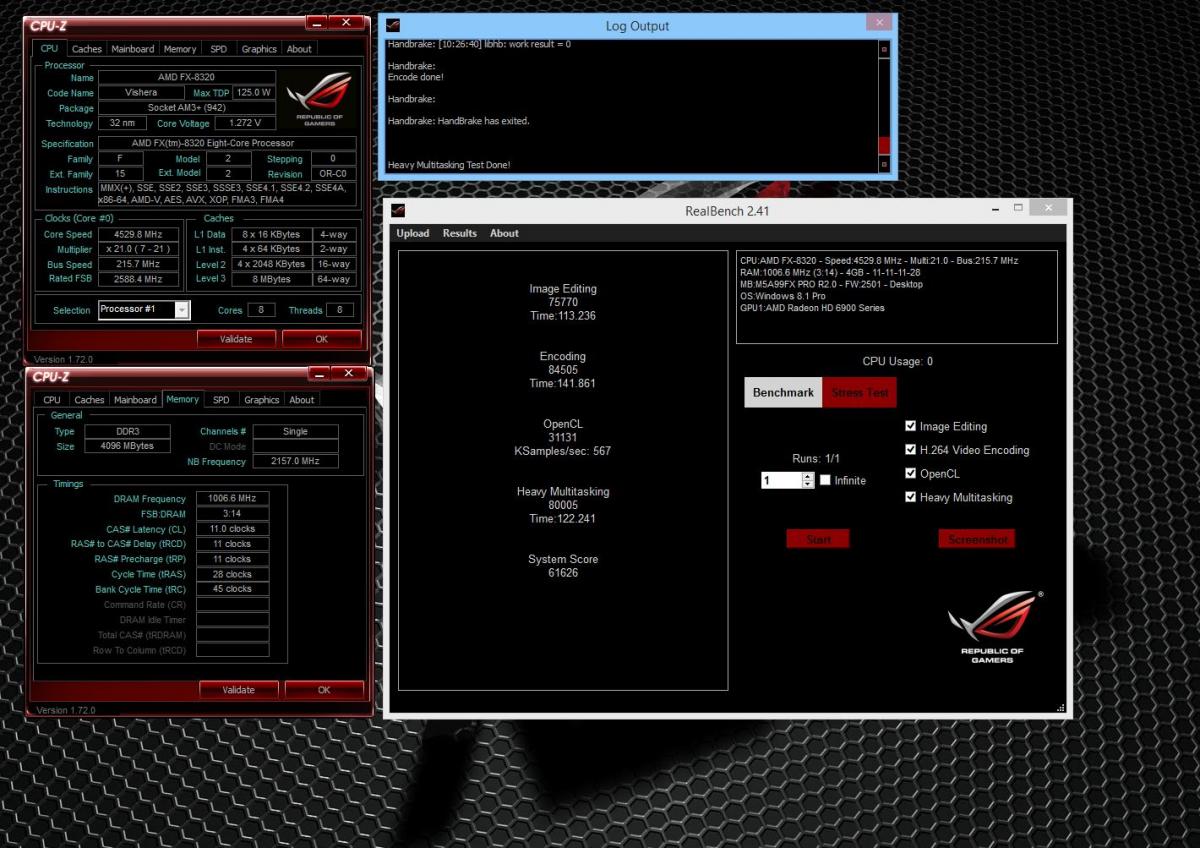Viewport: 1200px width, 848px height.
Task: Open the Caches tab in top CPU-Z window
Action: pyautogui.click(x=87, y=49)
